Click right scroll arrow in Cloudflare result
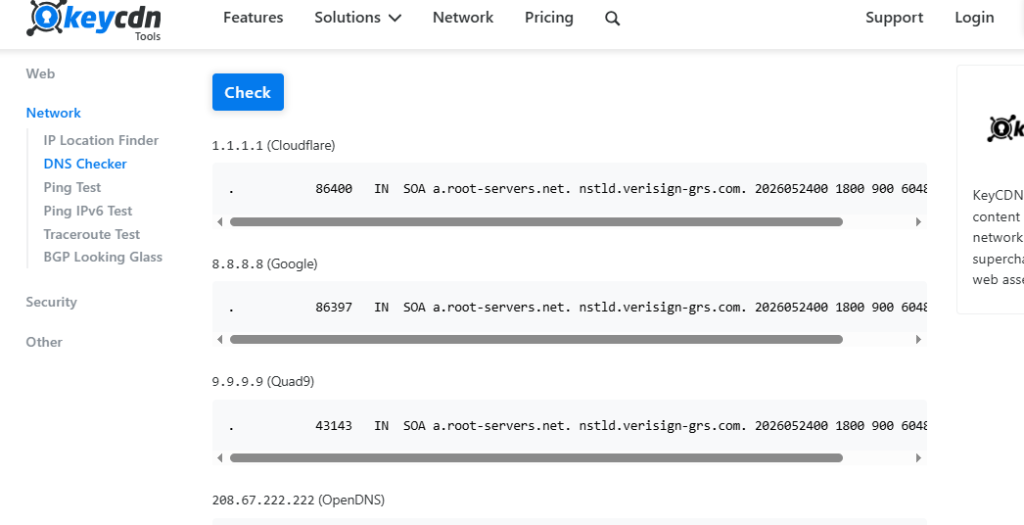 (918, 222)
